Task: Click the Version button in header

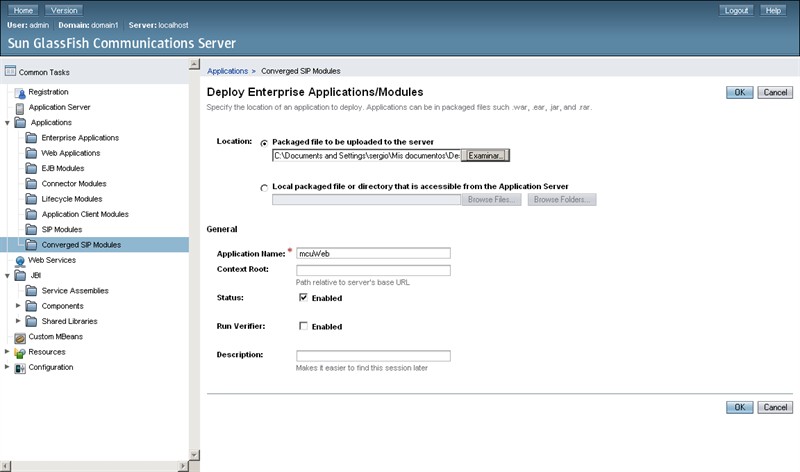Action: pos(64,10)
